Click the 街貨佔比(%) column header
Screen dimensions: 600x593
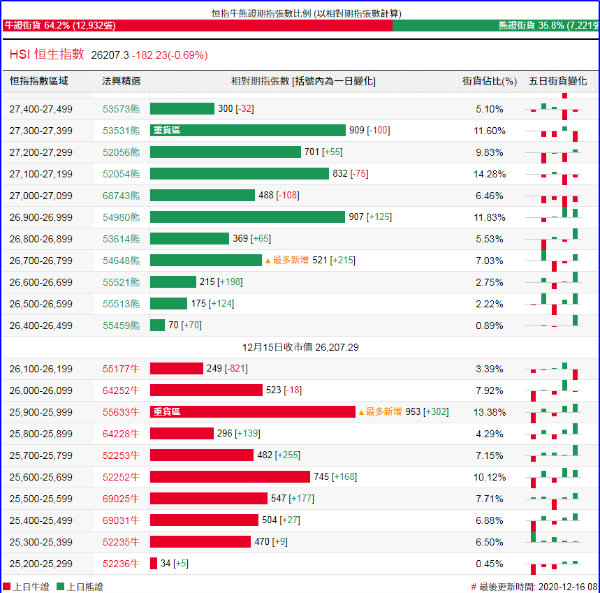pos(489,81)
